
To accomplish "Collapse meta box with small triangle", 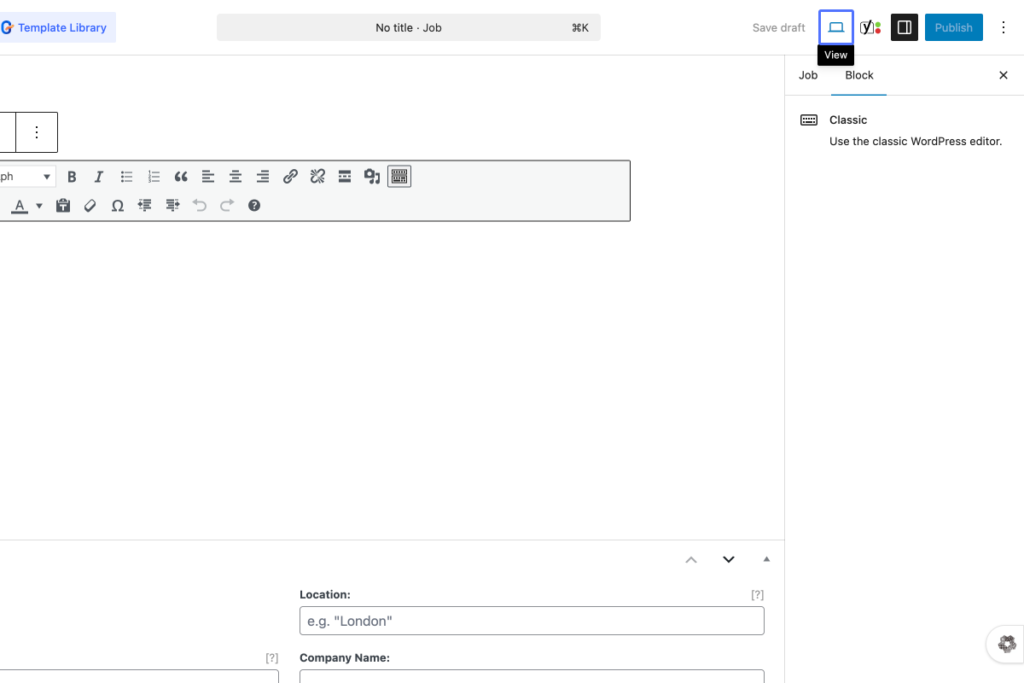I will [x=766, y=560].
